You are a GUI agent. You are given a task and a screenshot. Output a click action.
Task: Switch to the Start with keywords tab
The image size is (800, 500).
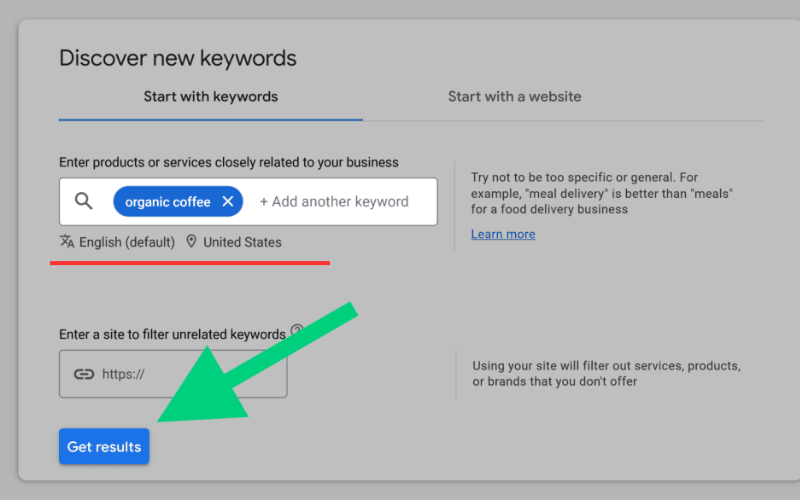(210, 97)
